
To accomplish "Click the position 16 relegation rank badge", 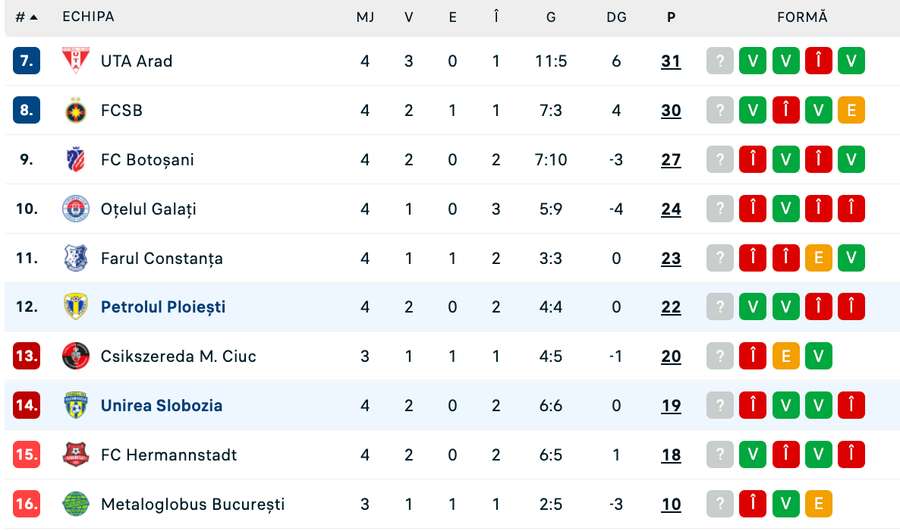I will (x=26, y=504).
